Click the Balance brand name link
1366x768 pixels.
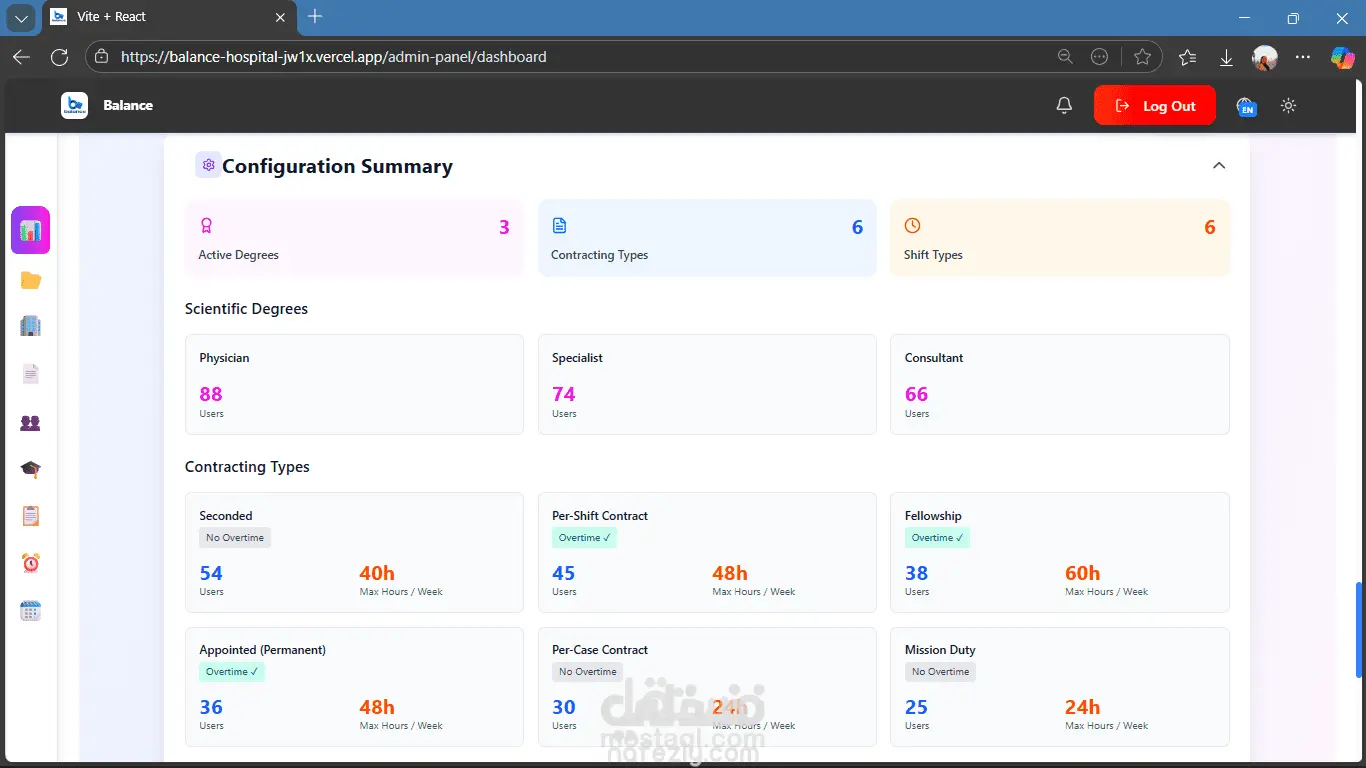(128, 105)
